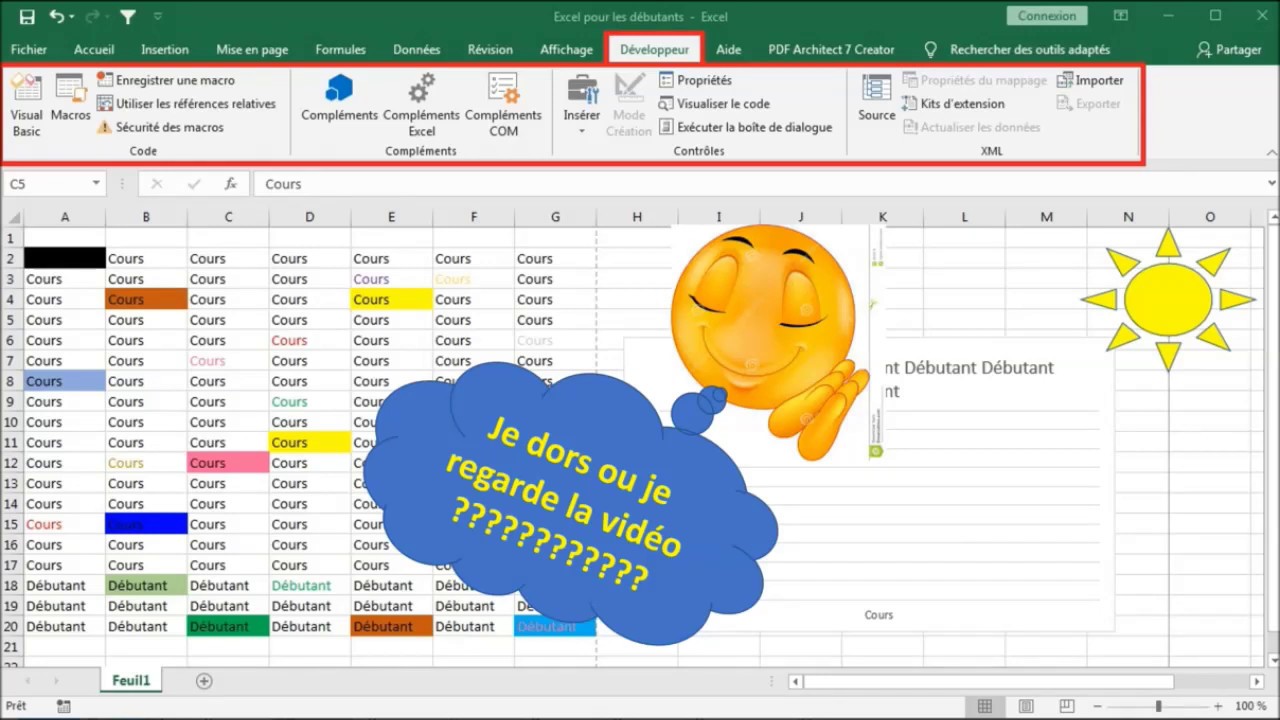Image resolution: width=1280 pixels, height=720 pixels.
Task: Open Sécurité des macros settings
Action: point(161,127)
